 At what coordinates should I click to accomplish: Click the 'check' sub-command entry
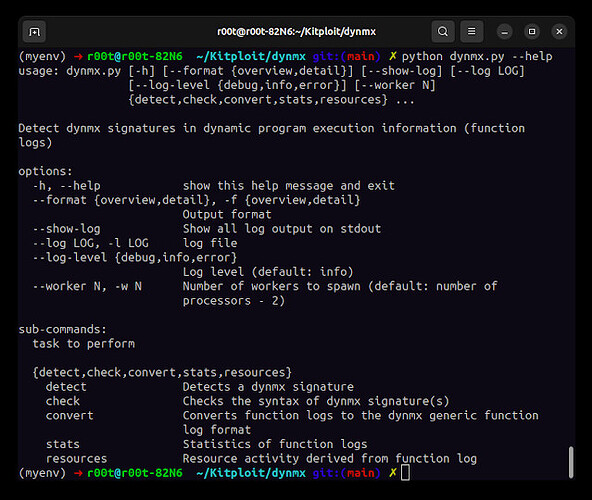tap(63, 401)
